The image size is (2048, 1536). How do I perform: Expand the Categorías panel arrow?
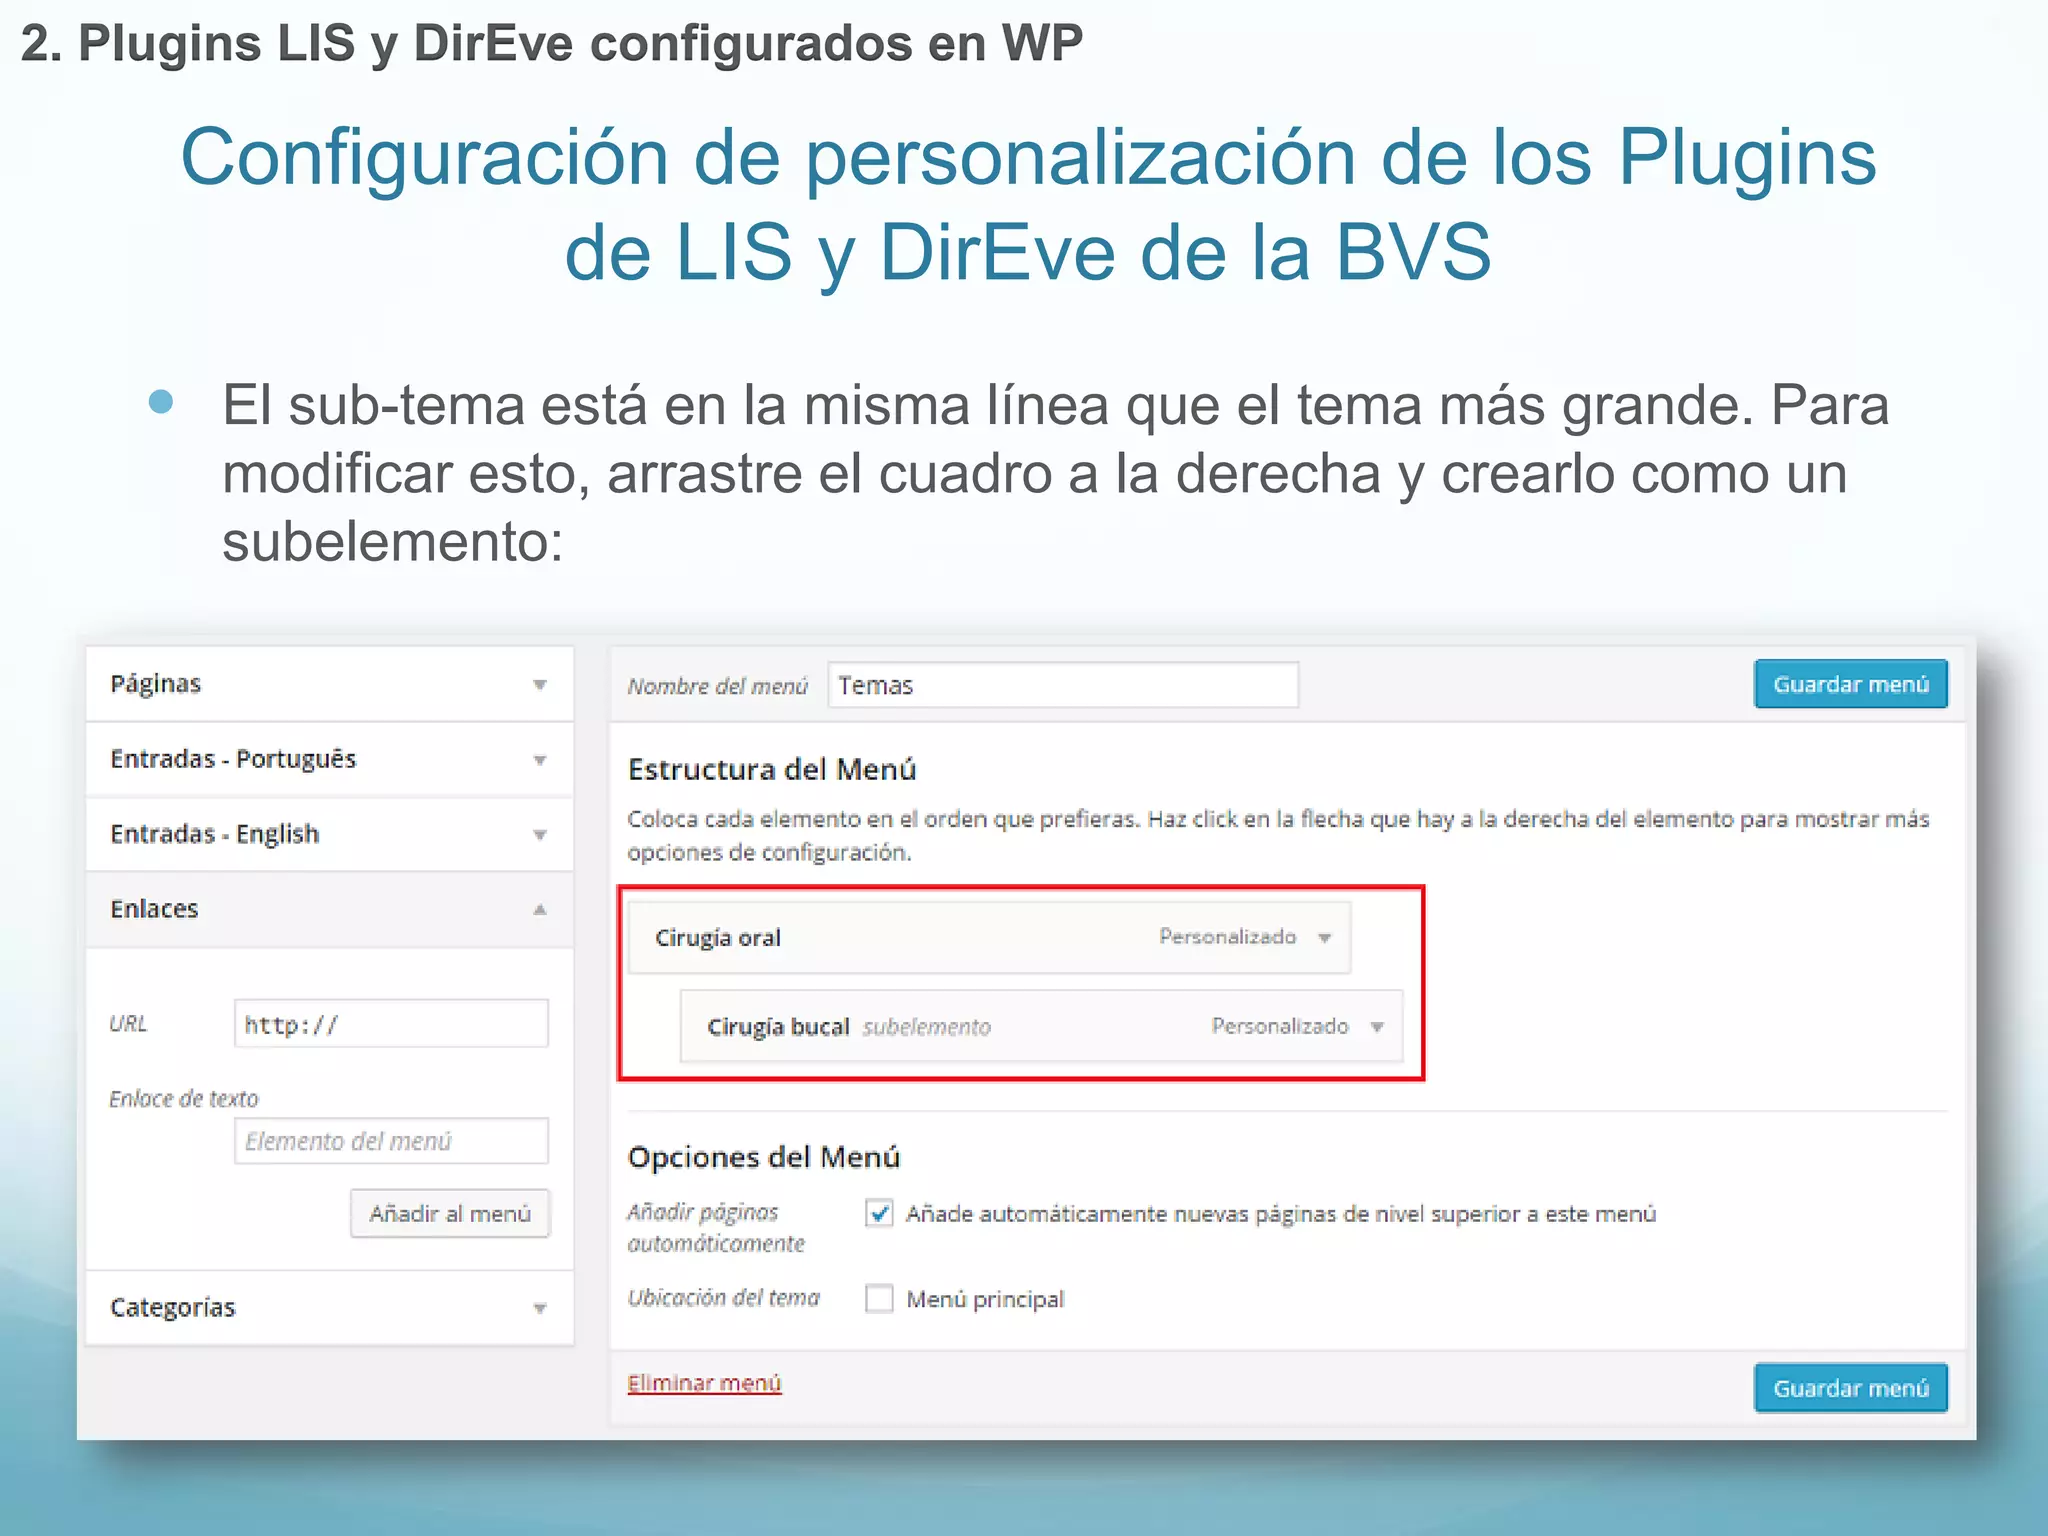540,1308
